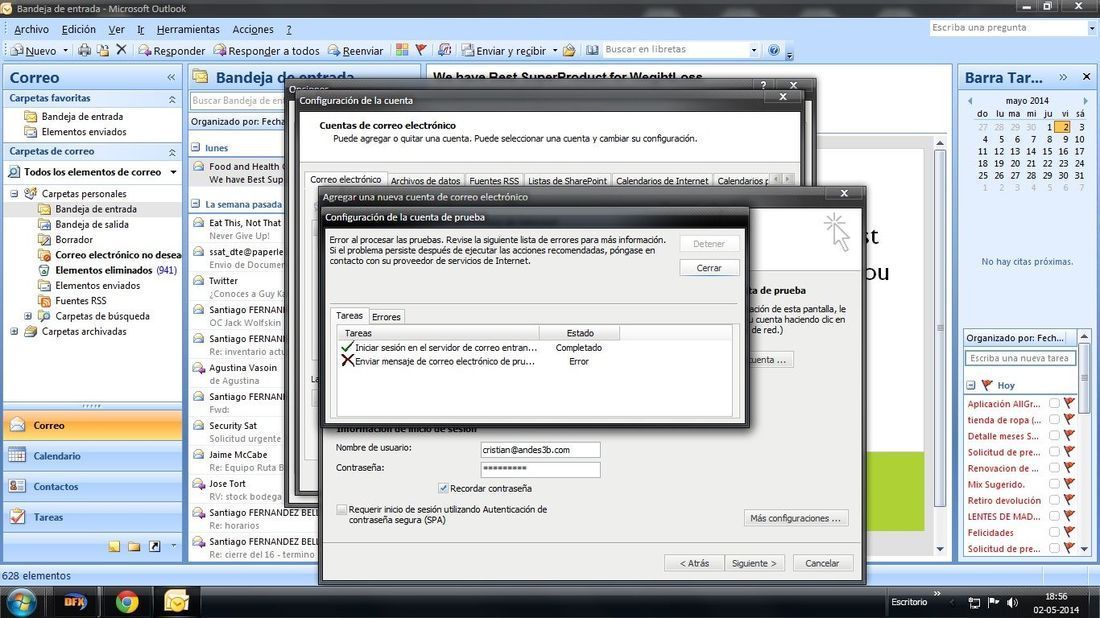Check off the Detalle meses S... task checkbox

coord(1054,436)
